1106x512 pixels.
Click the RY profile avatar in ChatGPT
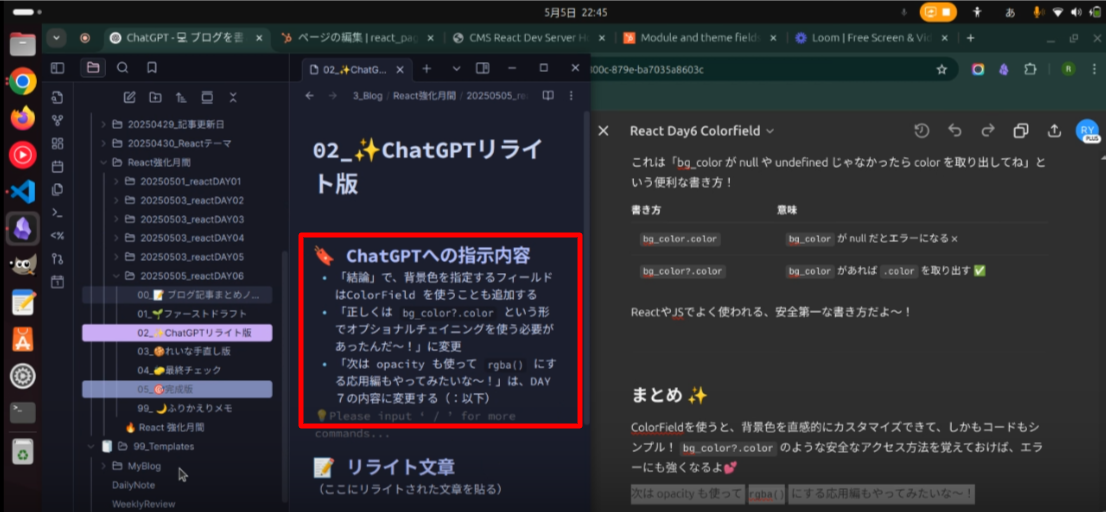point(1086,130)
